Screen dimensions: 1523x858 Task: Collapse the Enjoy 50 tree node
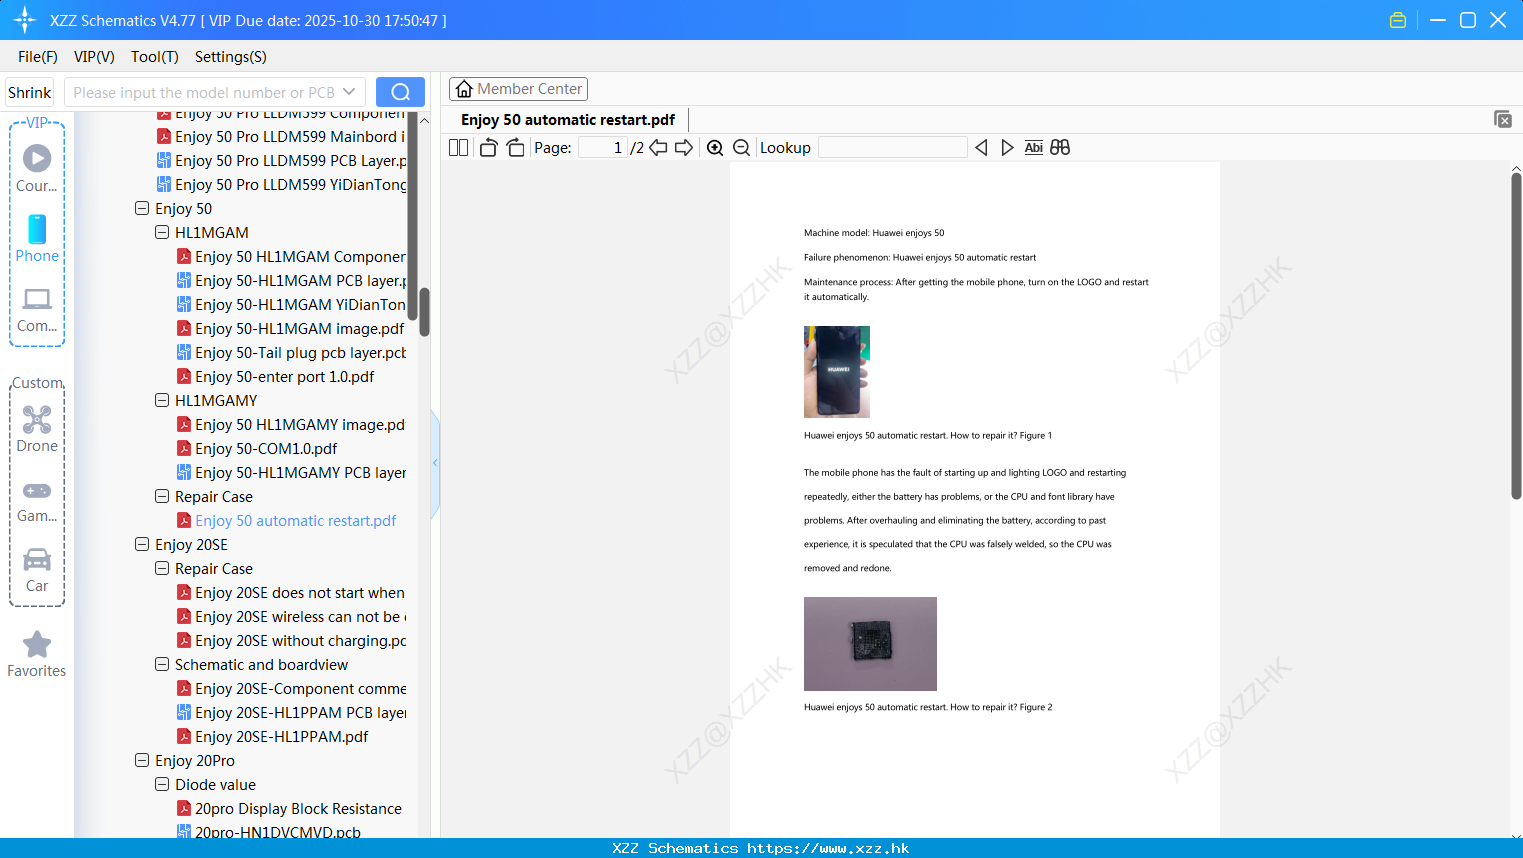point(142,209)
